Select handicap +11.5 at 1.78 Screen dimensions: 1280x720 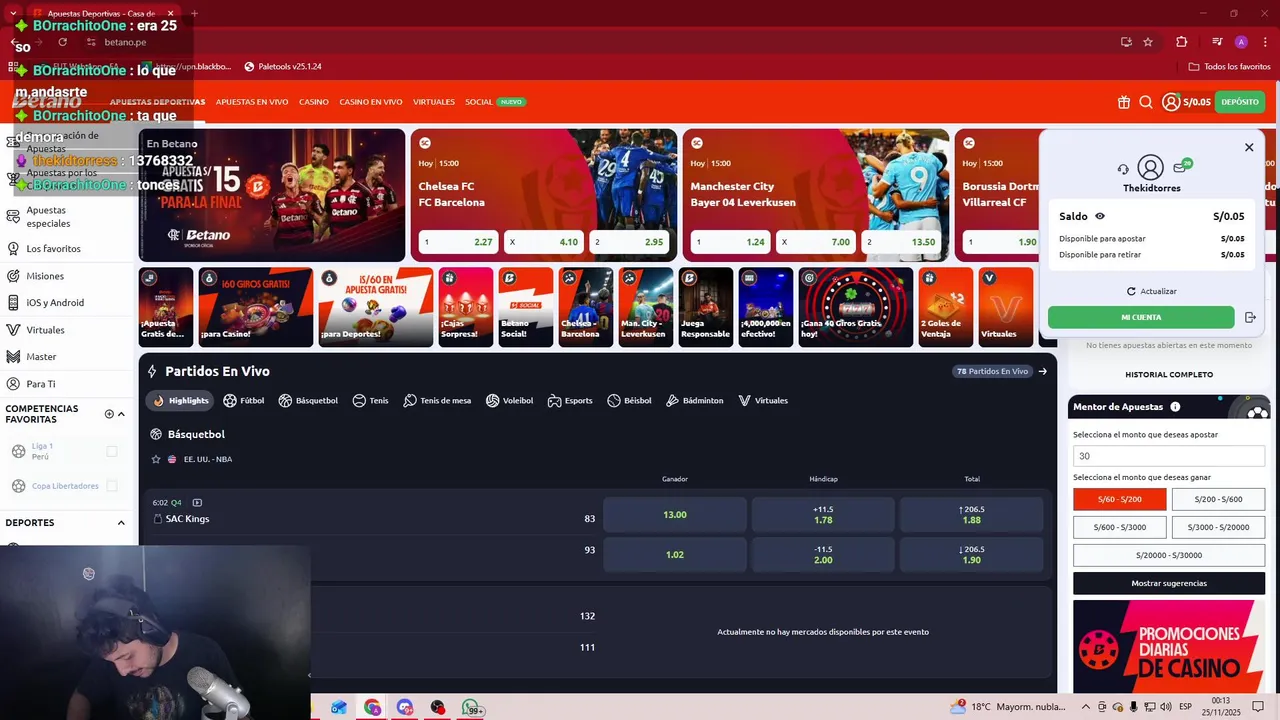[823, 514]
